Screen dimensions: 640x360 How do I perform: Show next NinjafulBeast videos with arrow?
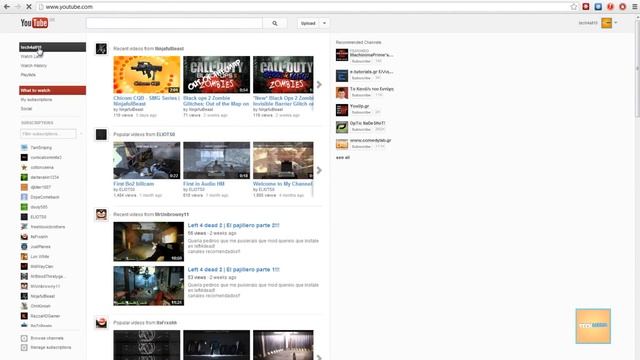click(319, 84)
